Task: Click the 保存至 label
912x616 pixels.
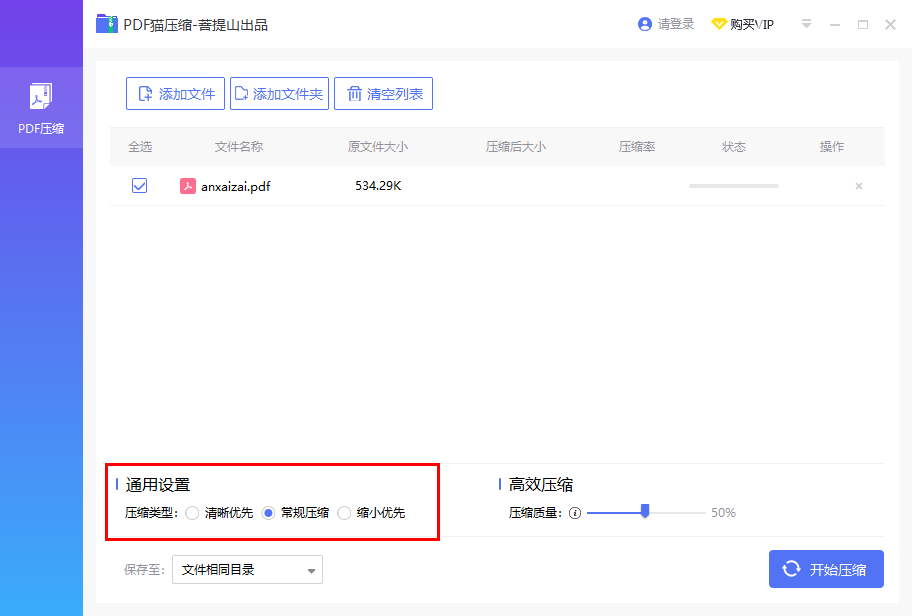Action: [x=144, y=569]
